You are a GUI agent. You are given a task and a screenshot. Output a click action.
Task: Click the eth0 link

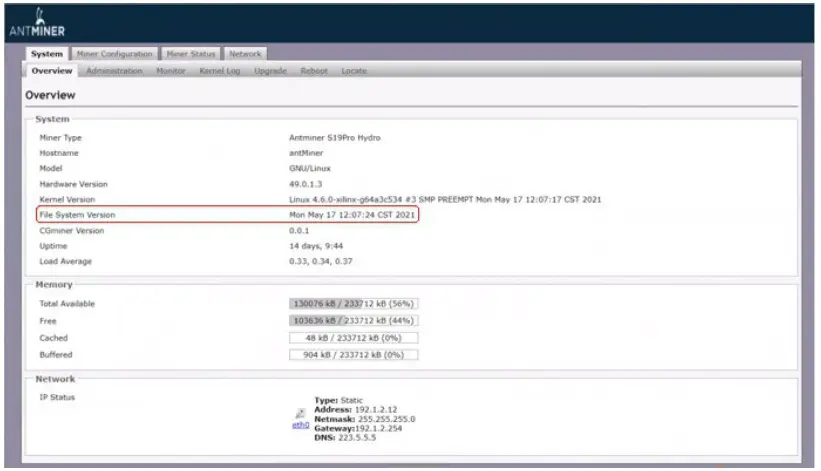[301, 425]
